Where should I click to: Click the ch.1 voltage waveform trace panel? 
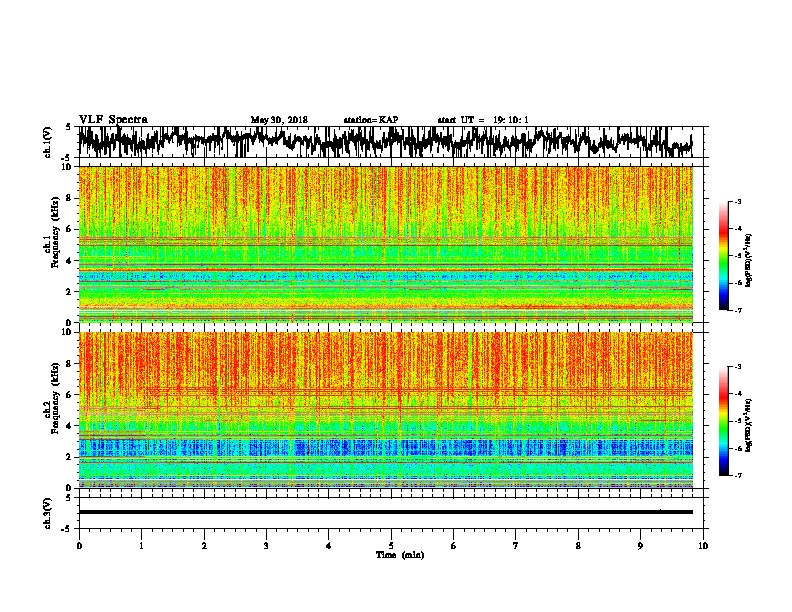coord(390,142)
